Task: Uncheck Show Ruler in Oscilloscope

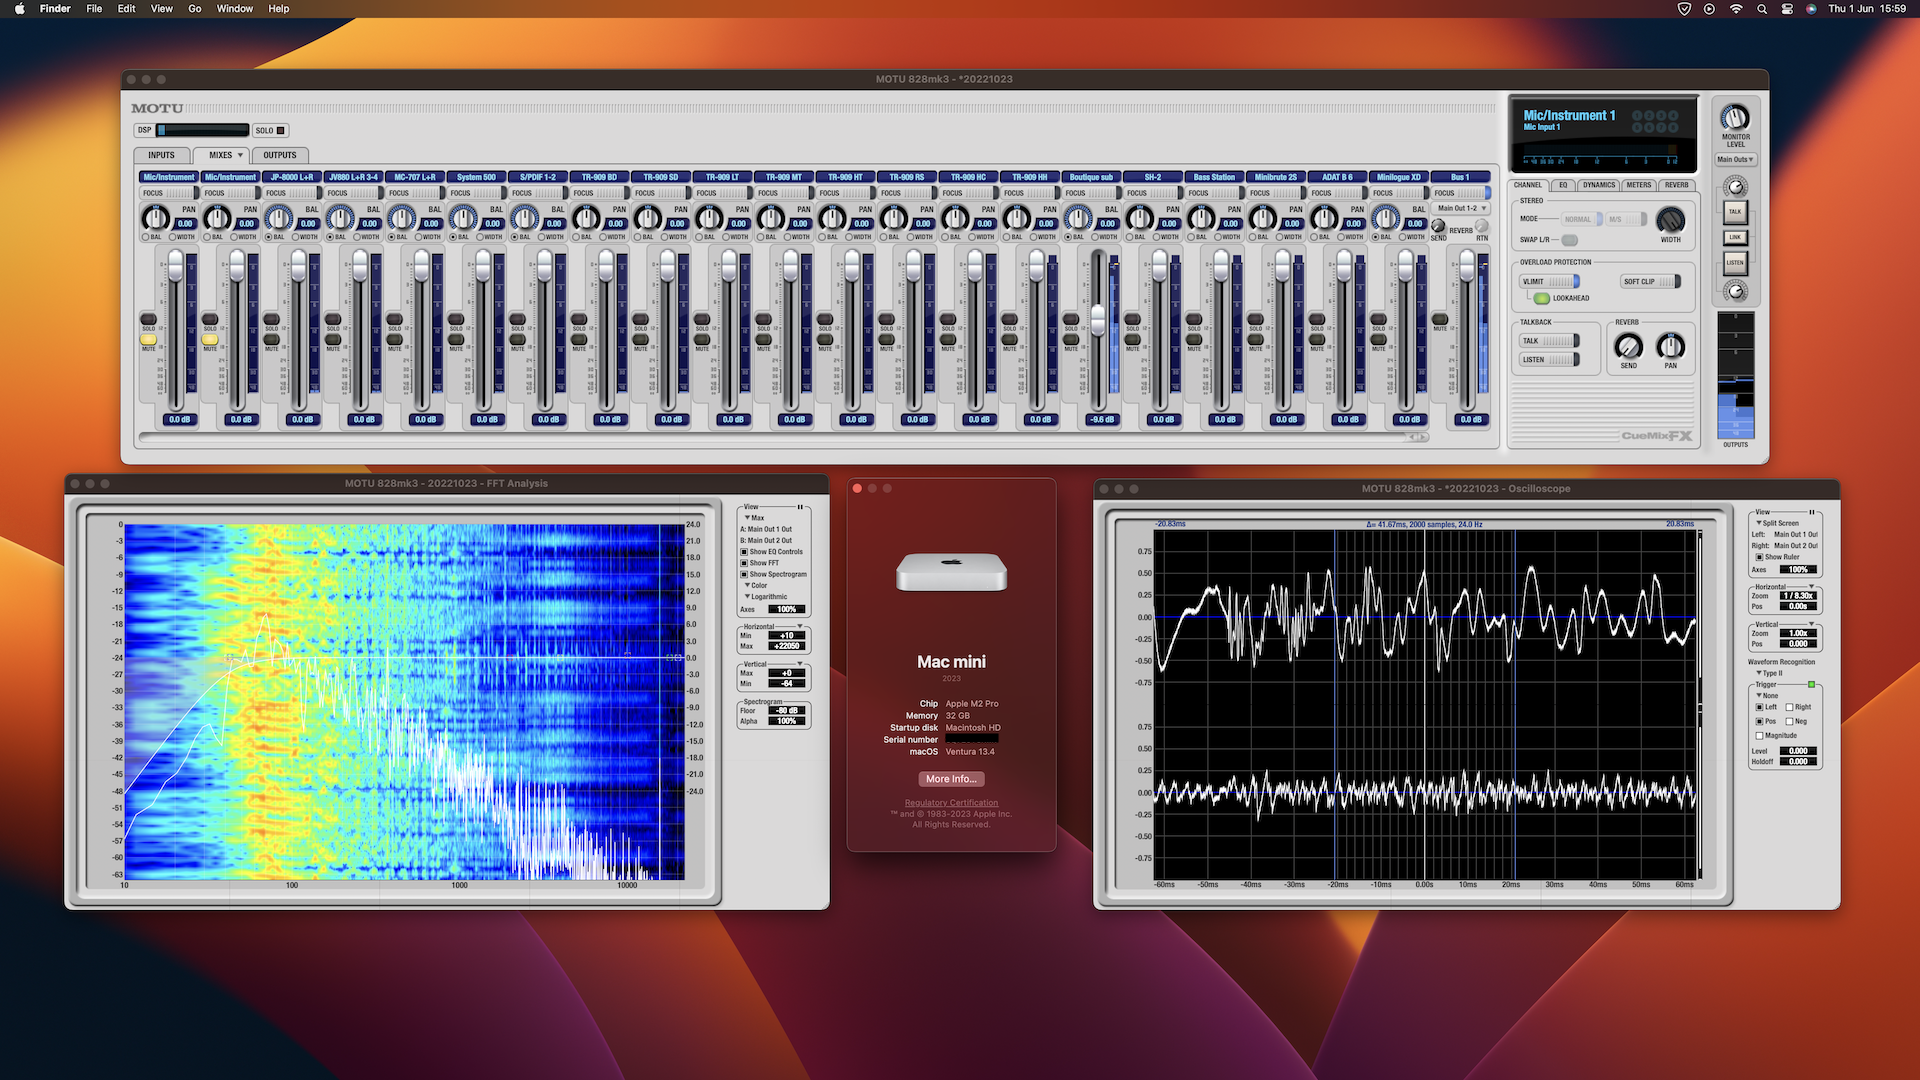Action: [1759, 557]
